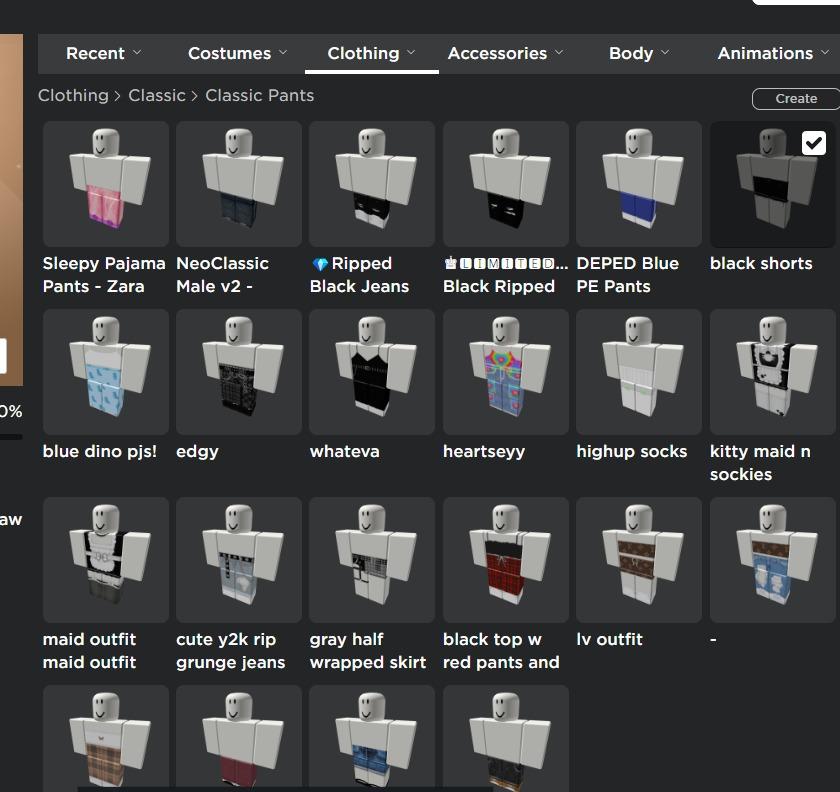Choose the NeoClassic Male v2 pants
840x792 pixels.
pos(238,184)
